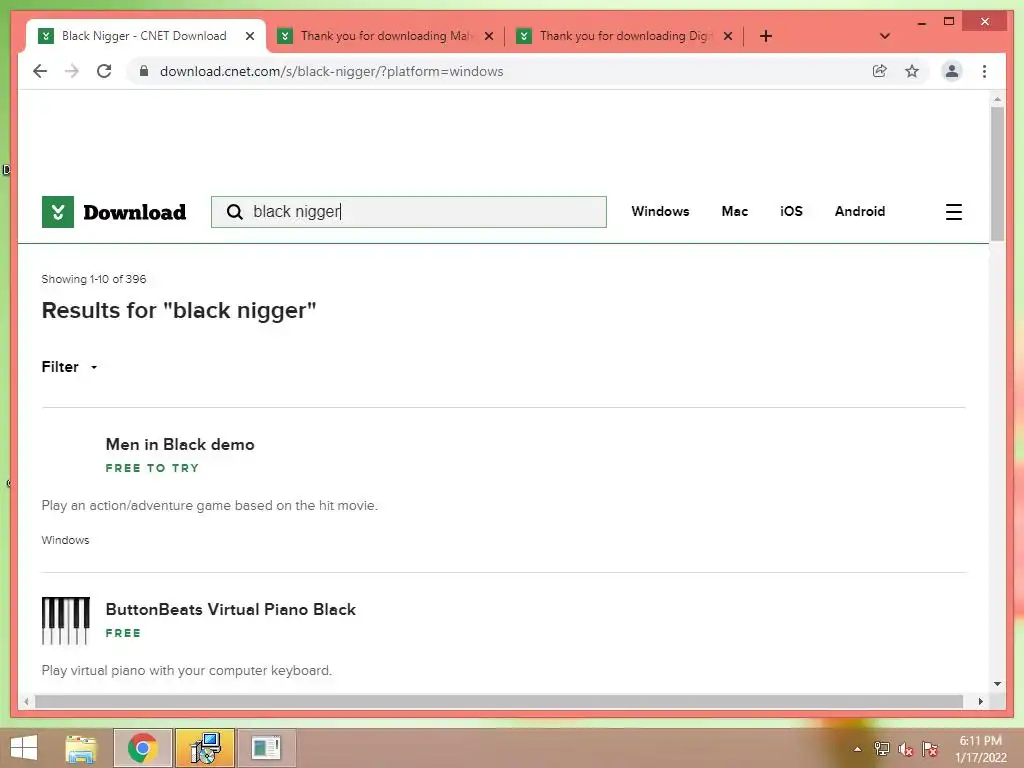Open the installer app in taskbar
The image size is (1024, 768).
point(205,748)
